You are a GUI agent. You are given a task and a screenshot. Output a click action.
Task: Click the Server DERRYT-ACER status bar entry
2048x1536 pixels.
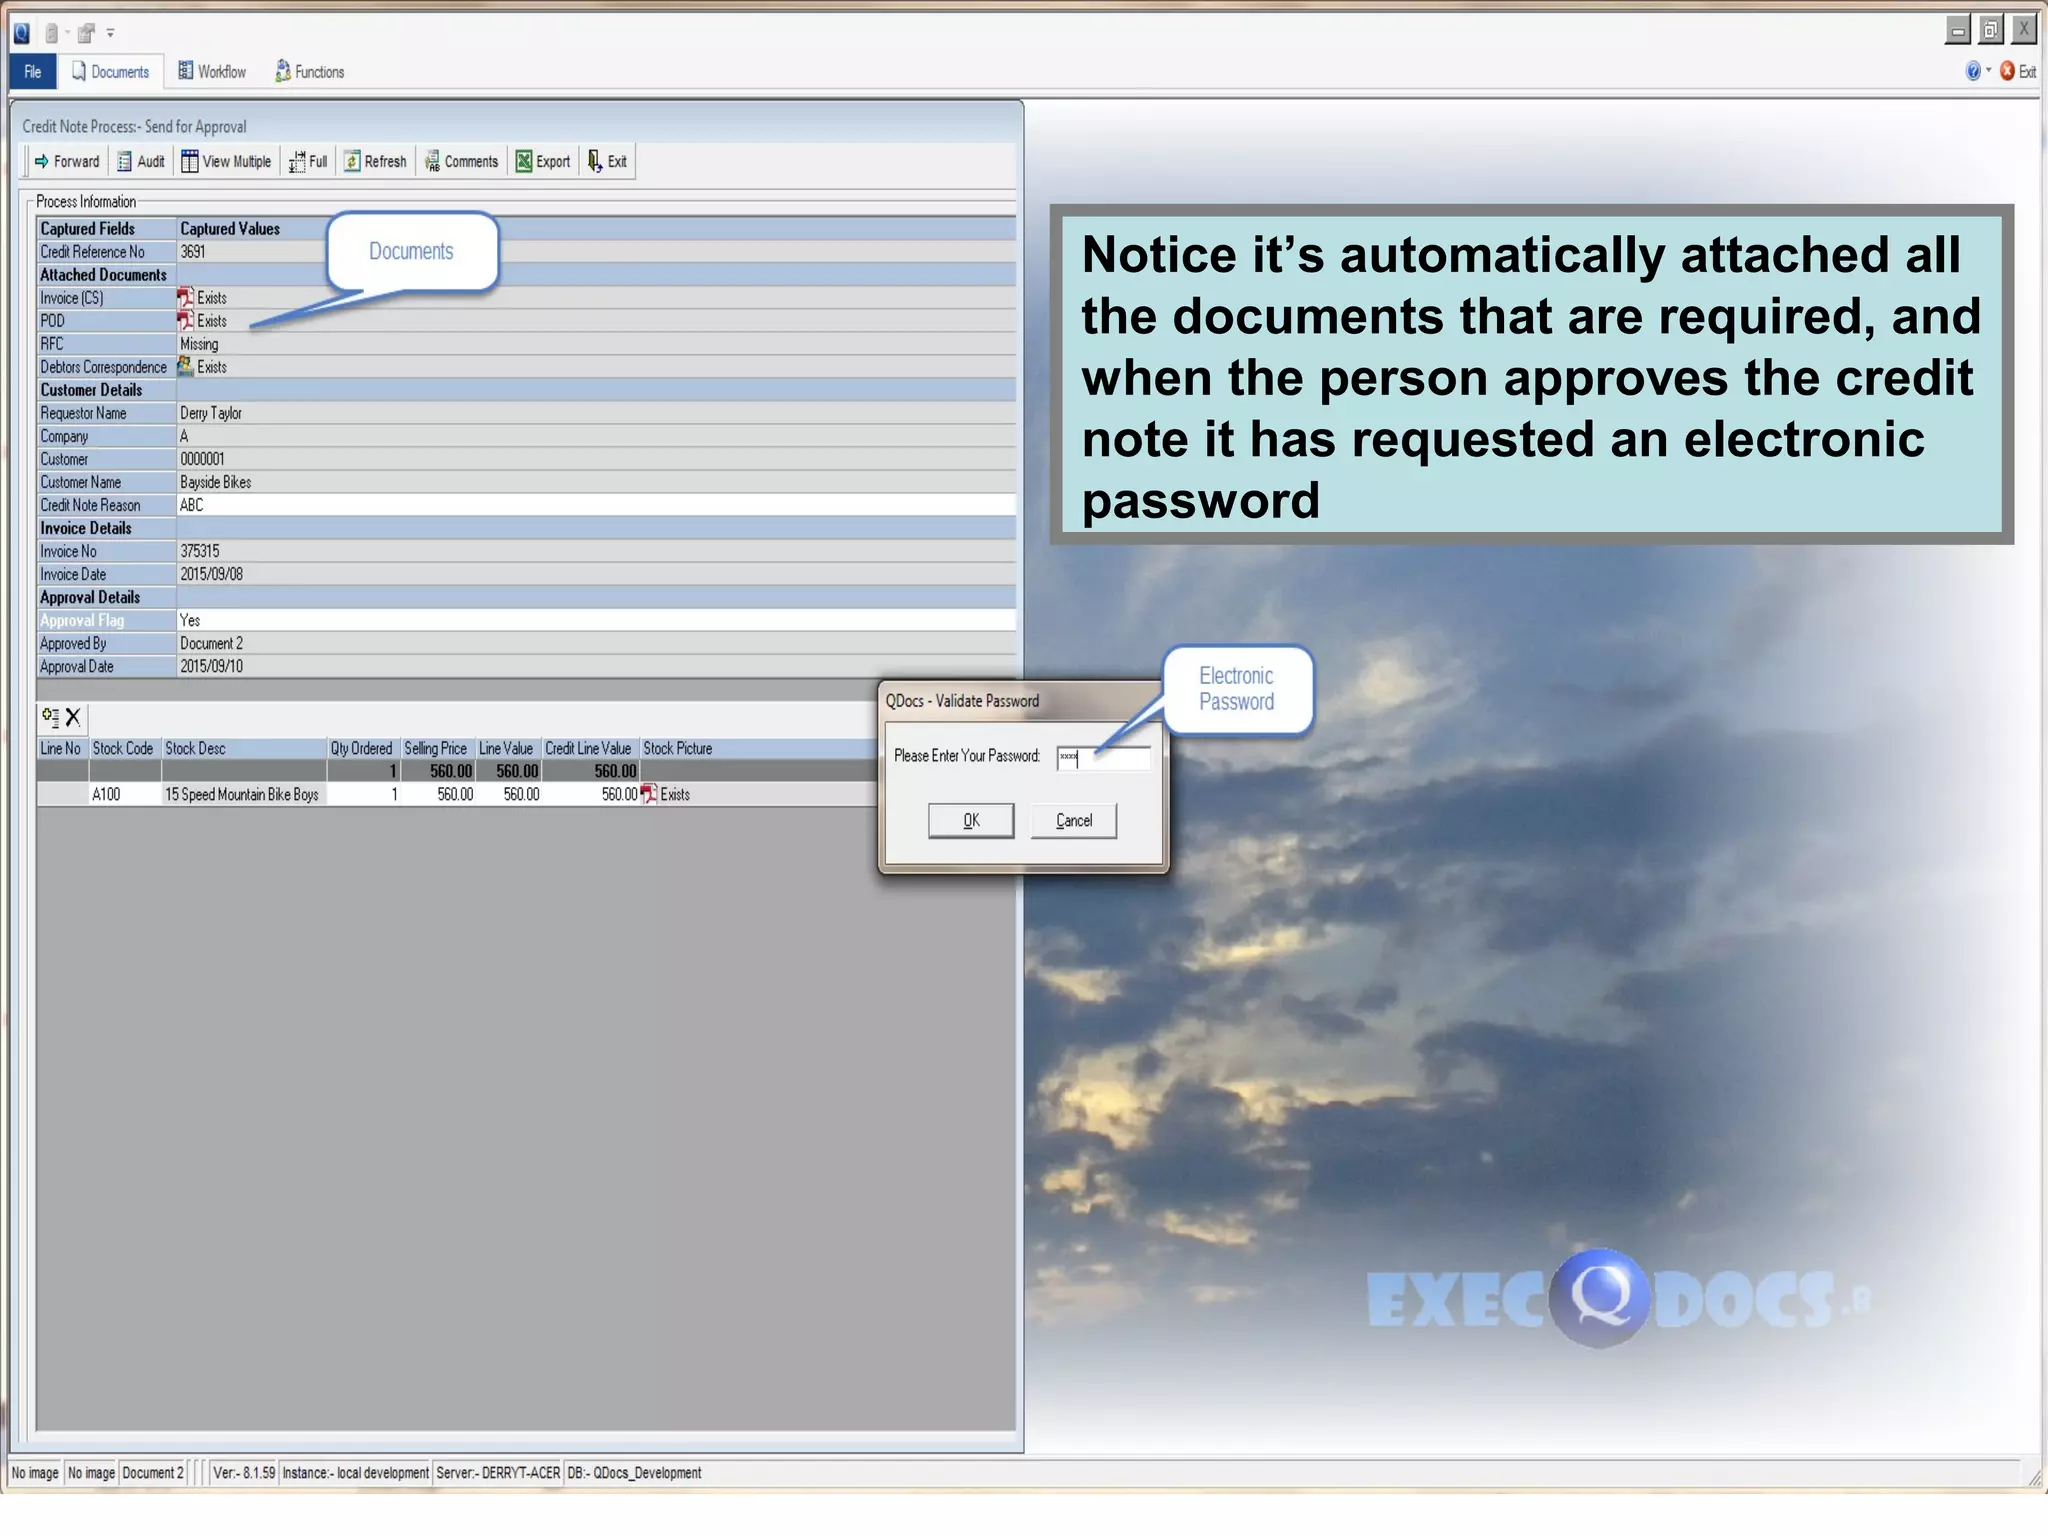[x=498, y=1473]
